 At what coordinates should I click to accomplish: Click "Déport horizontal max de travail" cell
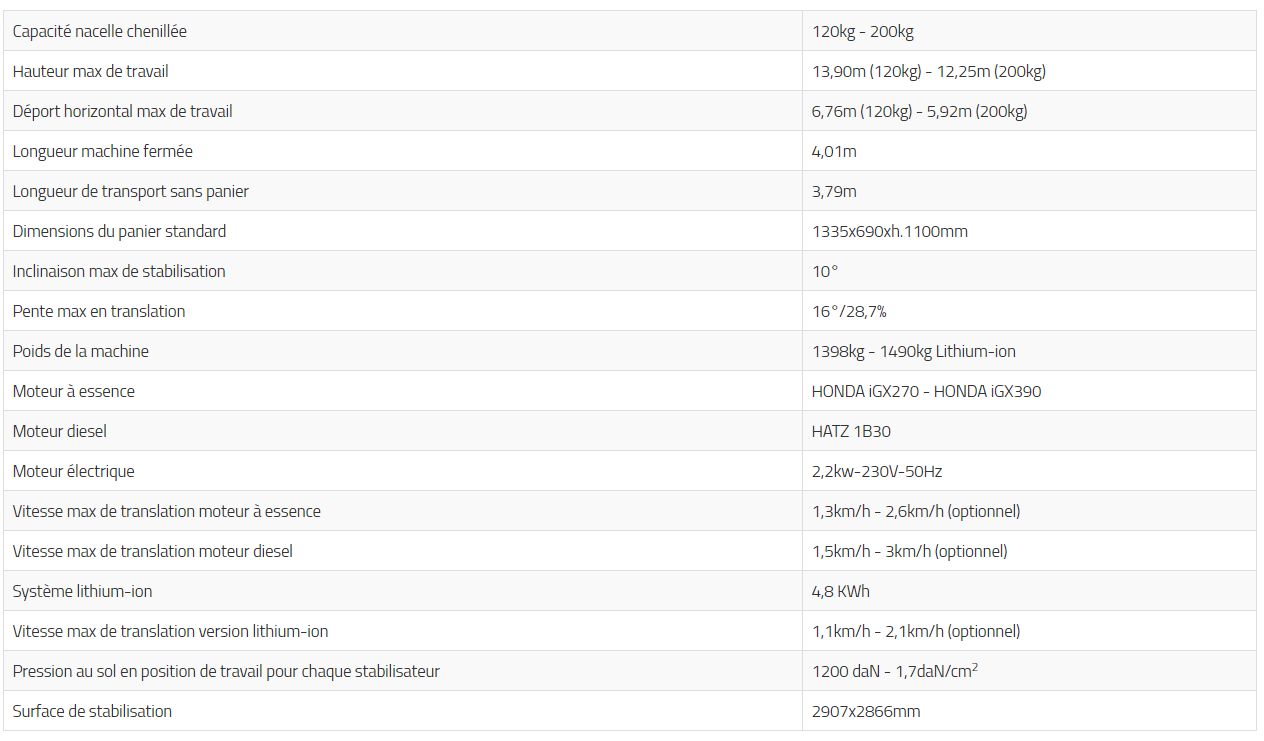tap(123, 111)
